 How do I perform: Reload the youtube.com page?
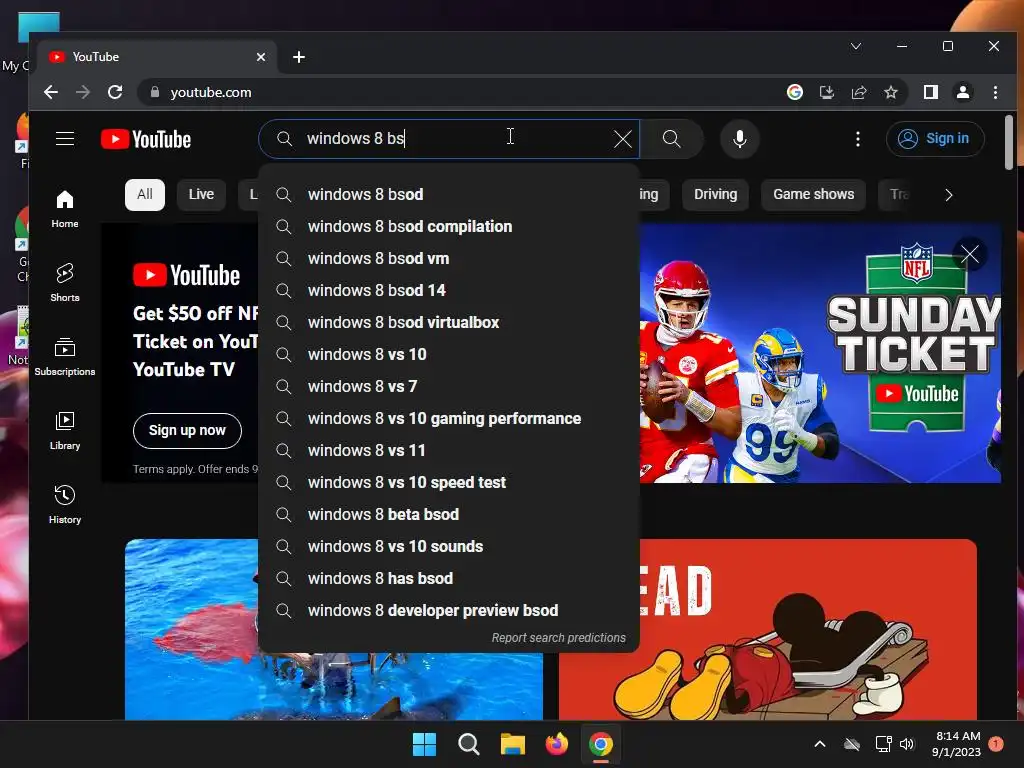[x=115, y=92]
